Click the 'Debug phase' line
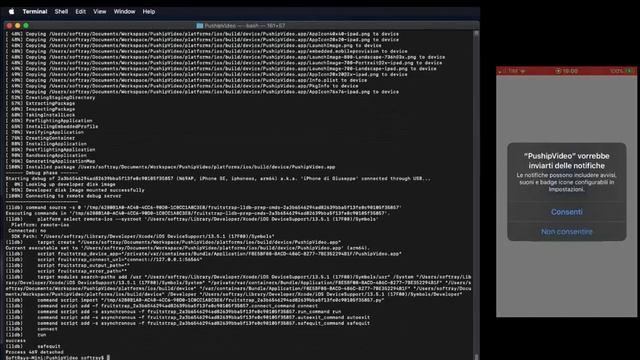Image resolution: width=640 pixels, height=360 pixels. (41, 173)
